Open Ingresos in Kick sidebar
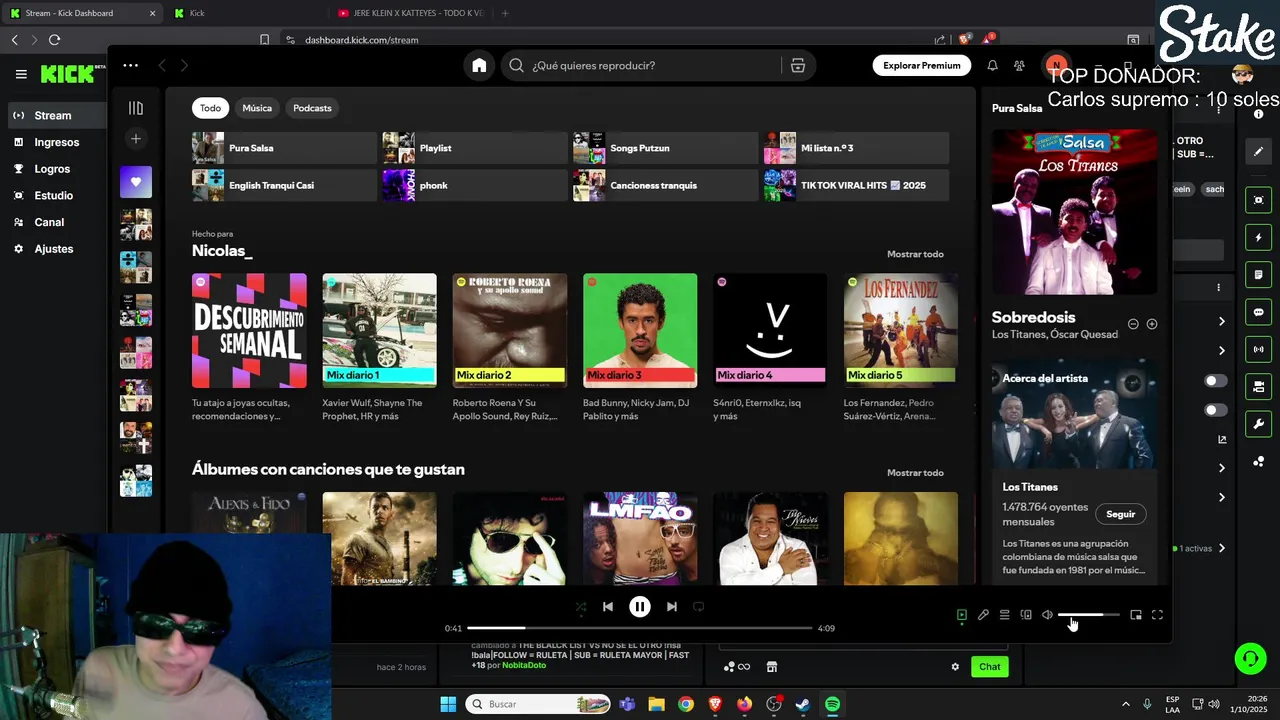Viewport: 1280px width, 720px height. coord(55,142)
